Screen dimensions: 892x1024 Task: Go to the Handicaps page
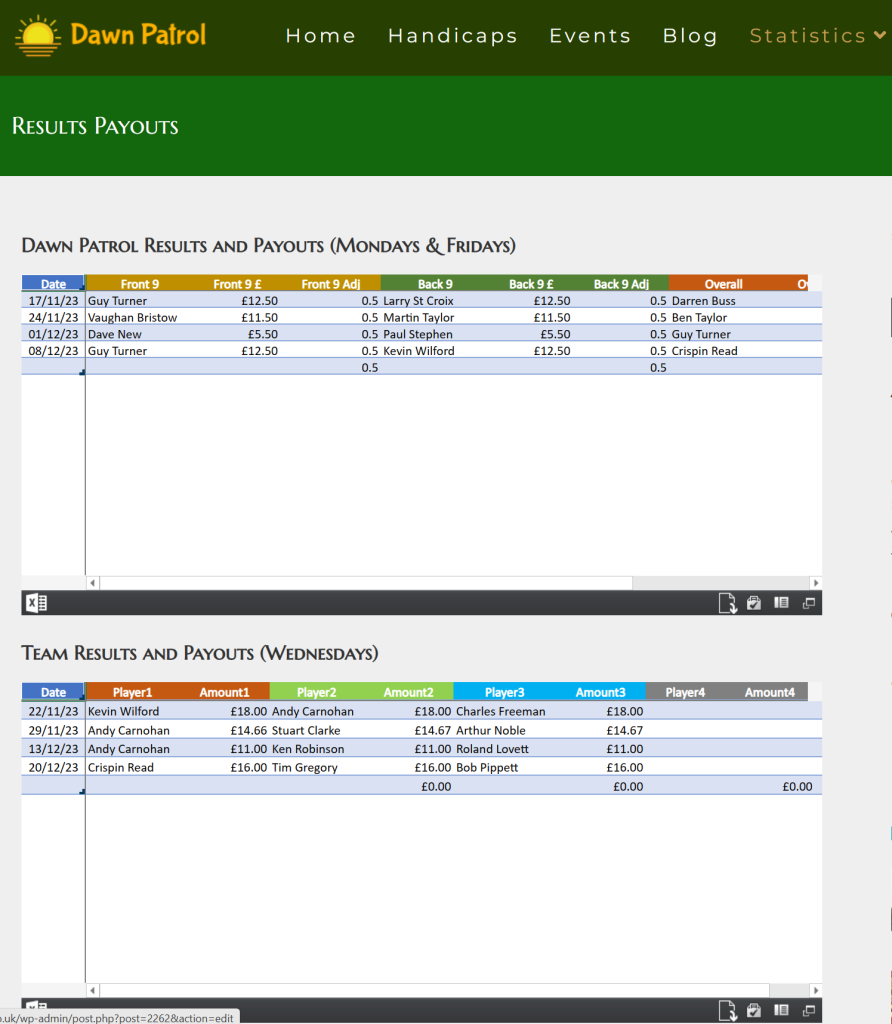click(x=452, y=36)
